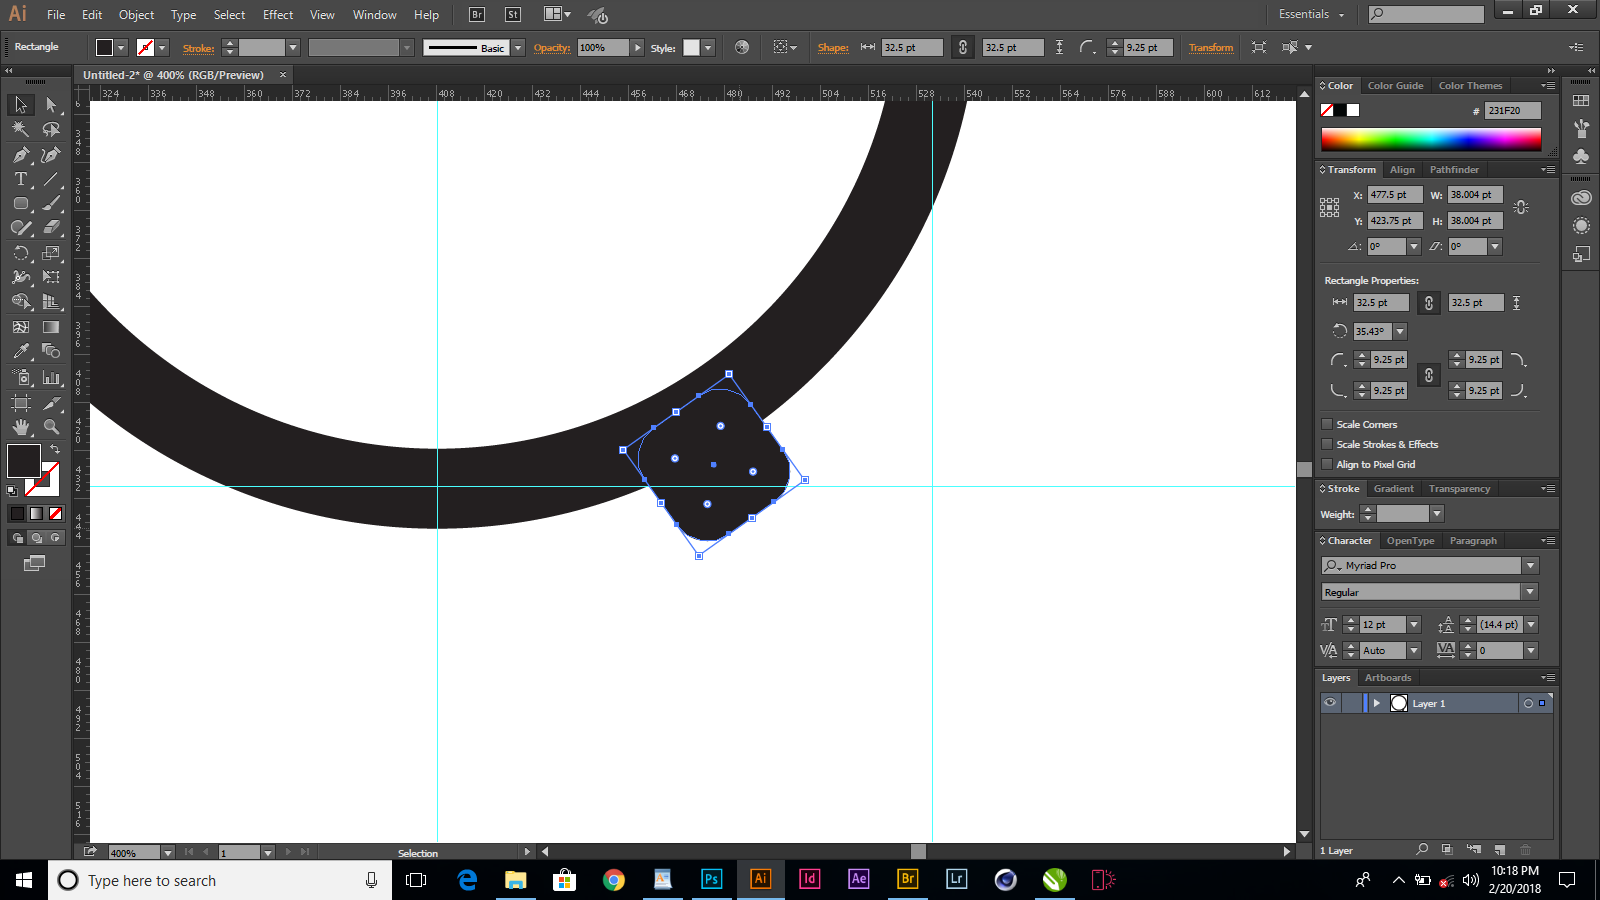Click the Shape link in control bar

coord(833,48)
